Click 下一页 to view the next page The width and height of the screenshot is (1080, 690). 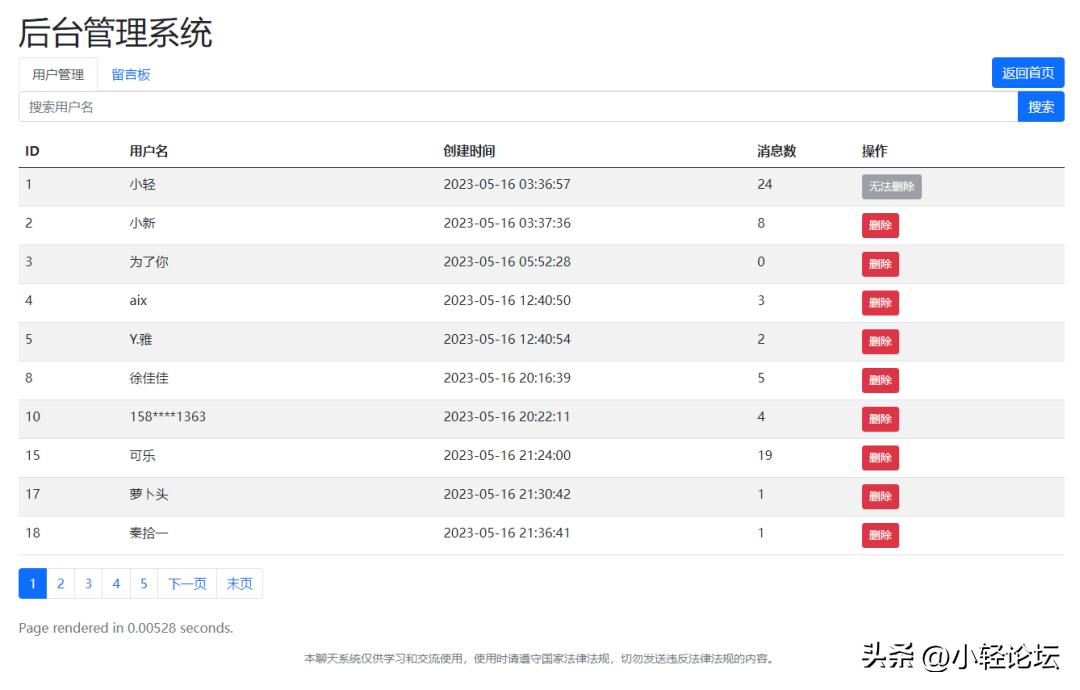(x=186, y=582)
